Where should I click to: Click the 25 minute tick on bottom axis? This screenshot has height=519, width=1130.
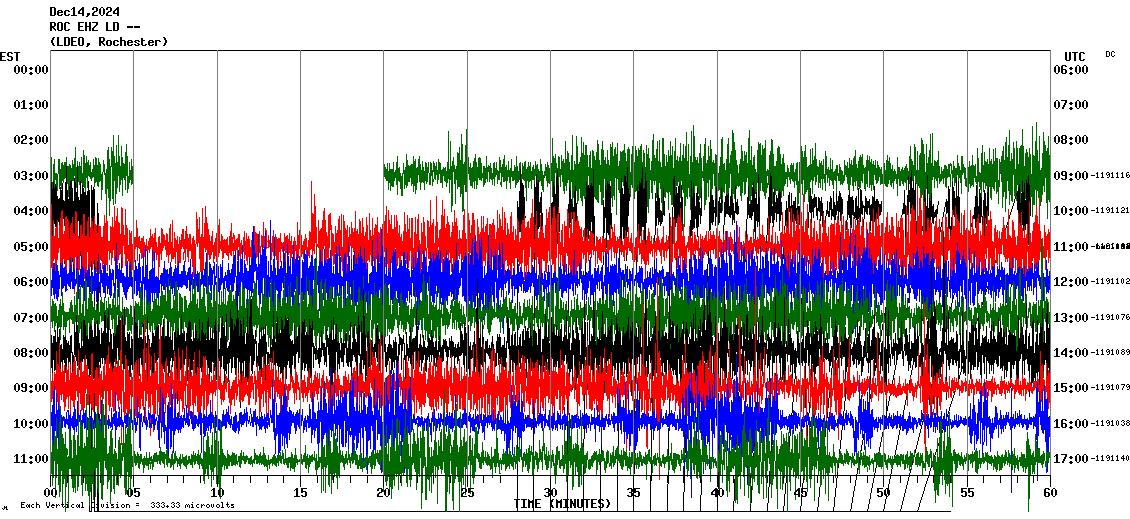467,493
